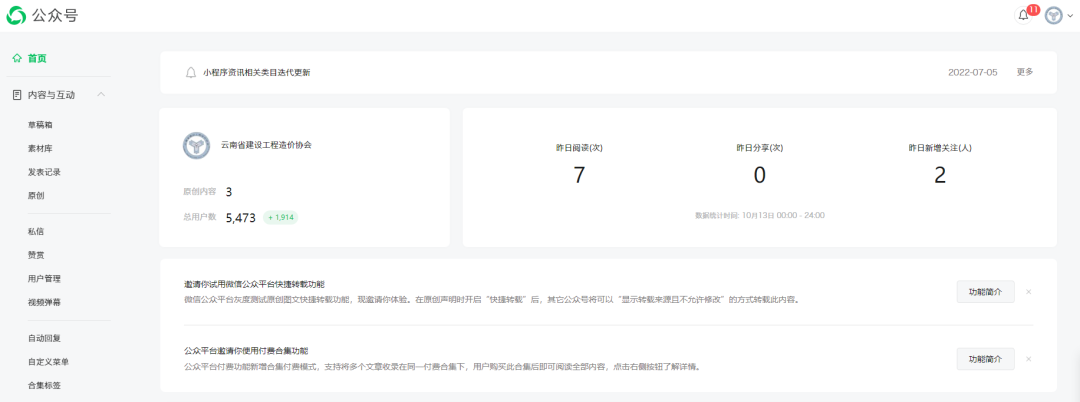Open 视频弹幕 settings
Screen dimensions: 1080x402
pyautogui.click(x=45, y=302)
